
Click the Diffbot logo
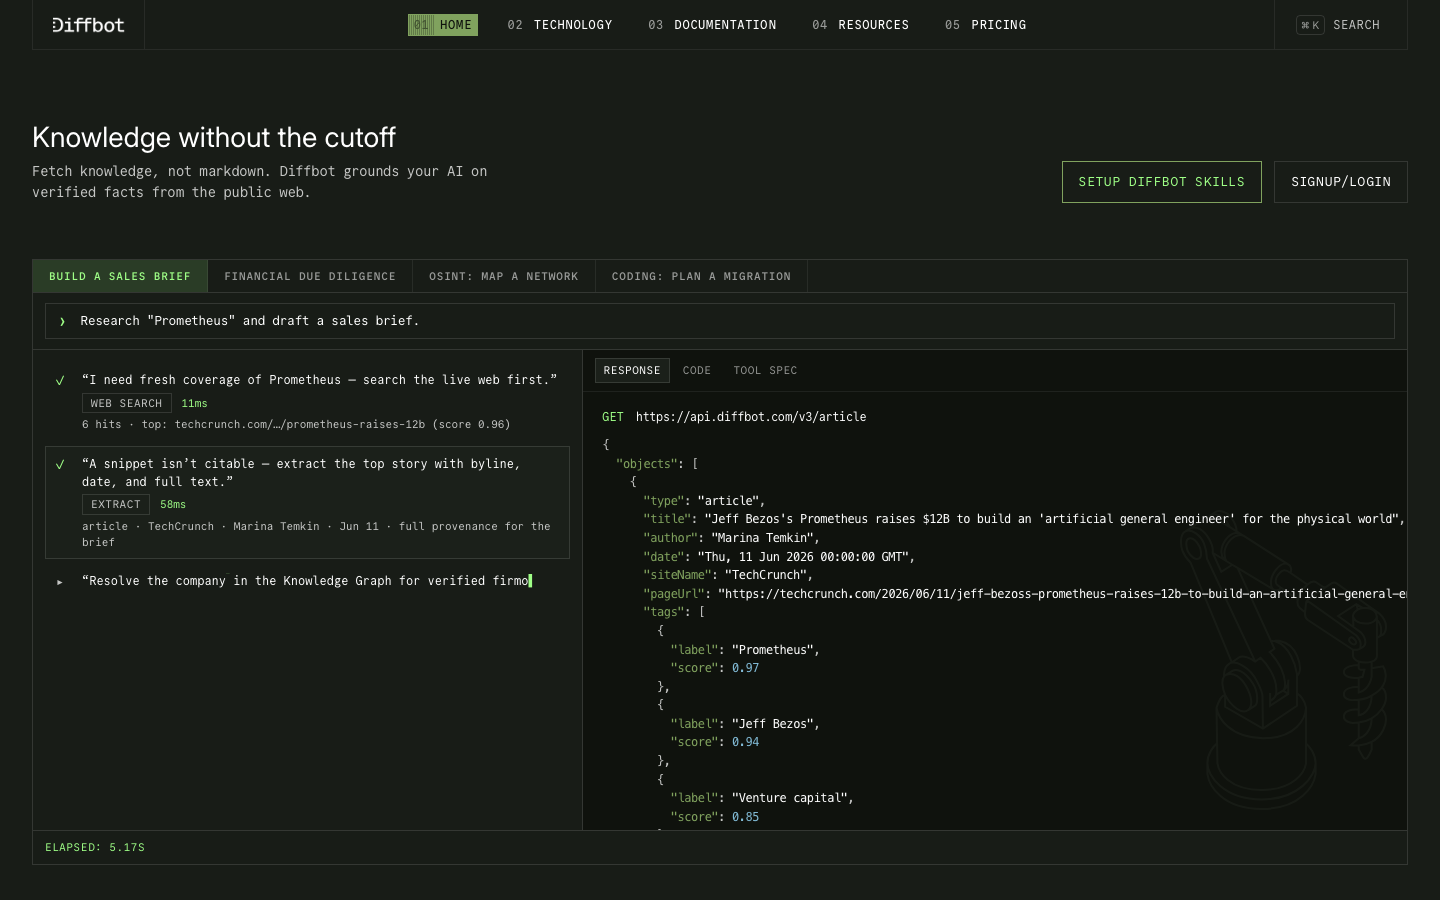(88, 25)
